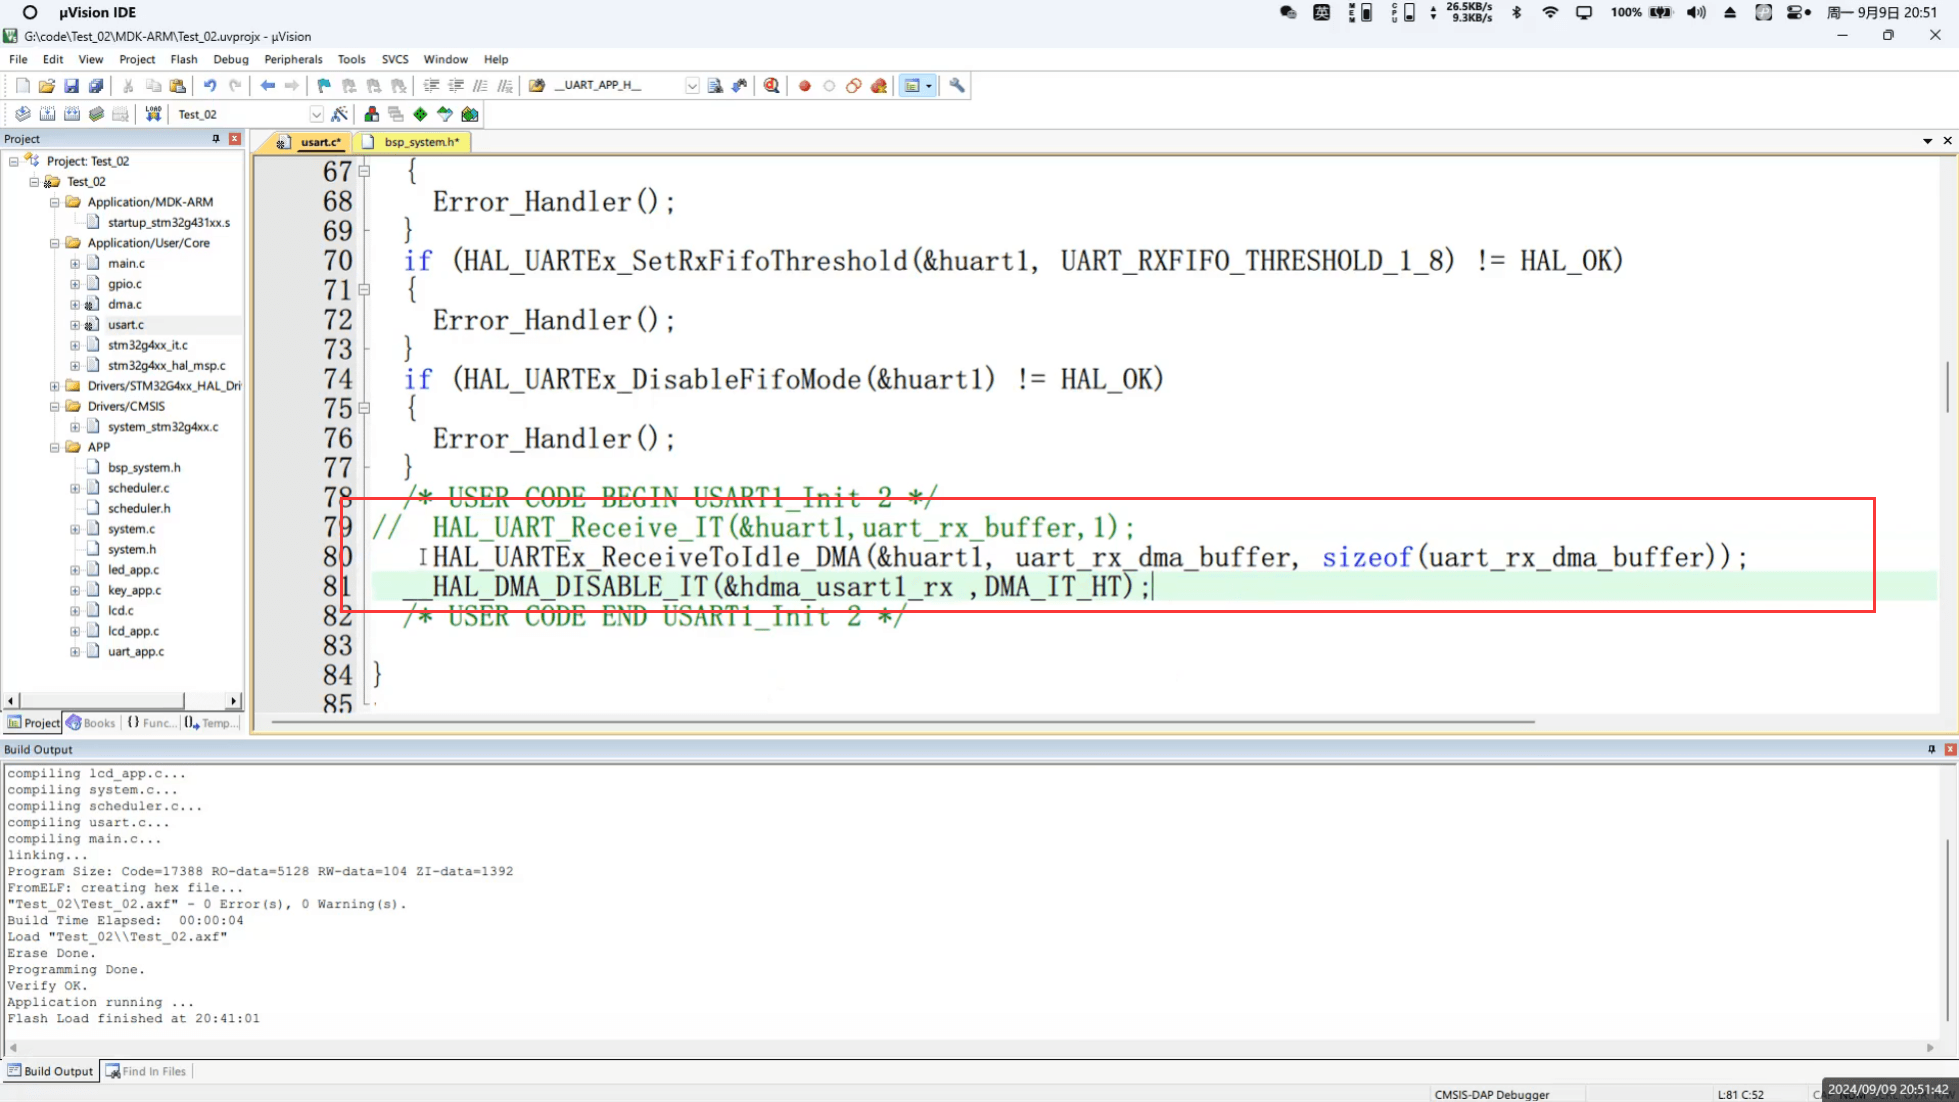The width and height of the screenshot is (1959, 1102).
Task: Expand the main.c tree node
Action: [x=75, y=264]
